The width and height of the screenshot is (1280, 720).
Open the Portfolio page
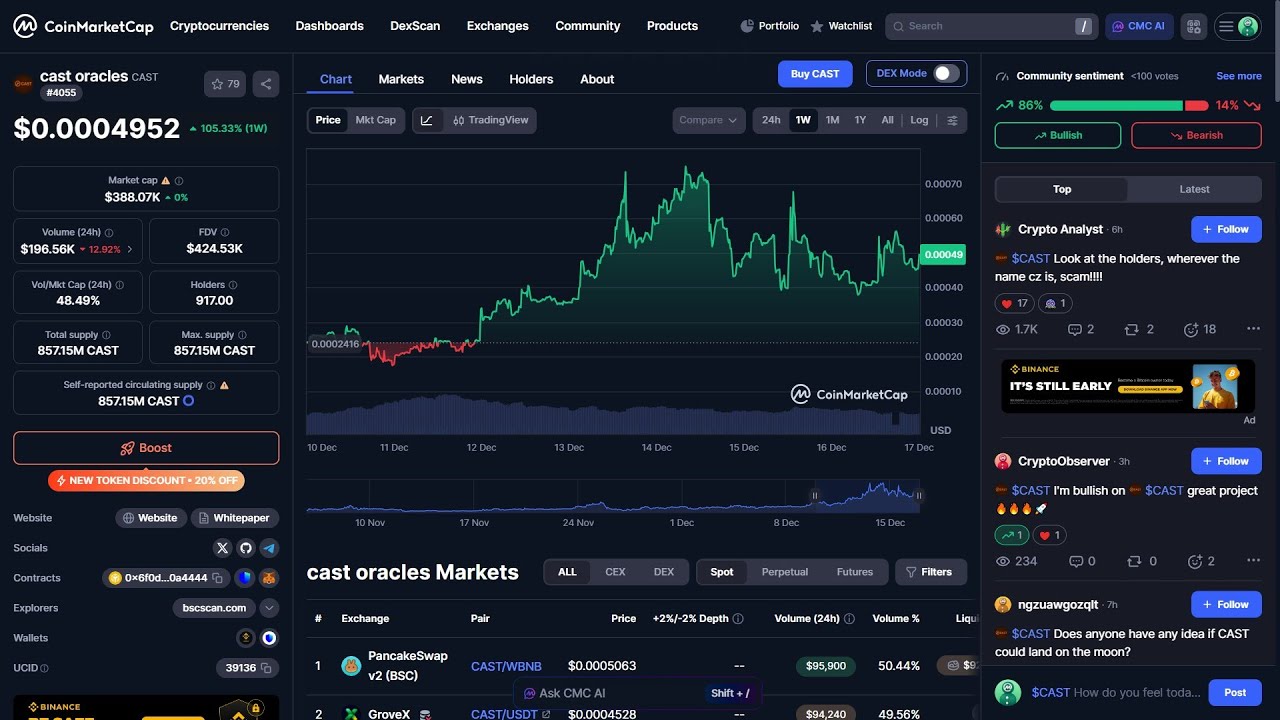(769, 26)
